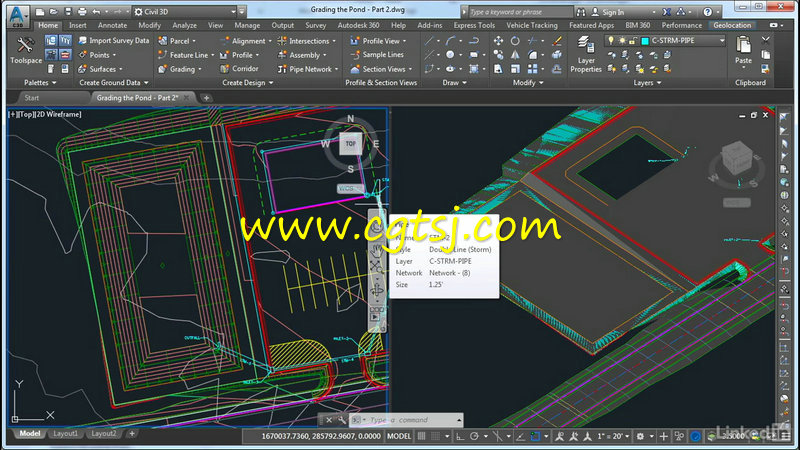800x450 pixels.
Task: Open the Grading dropdown
Action: 180,69
